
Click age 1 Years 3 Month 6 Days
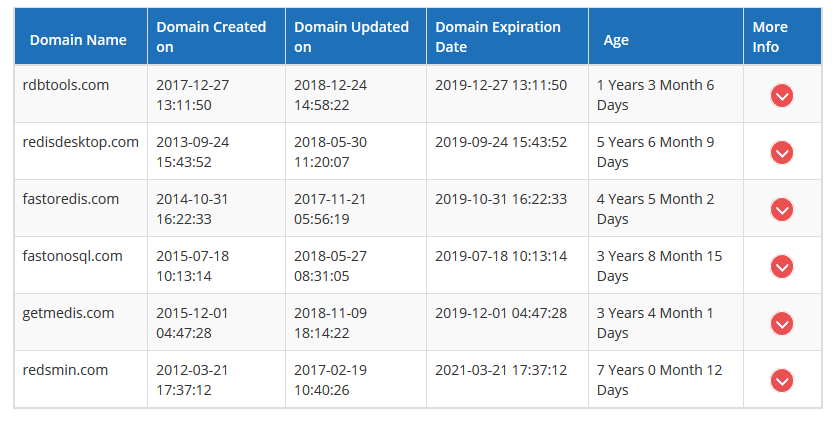(x=655, y=95)
